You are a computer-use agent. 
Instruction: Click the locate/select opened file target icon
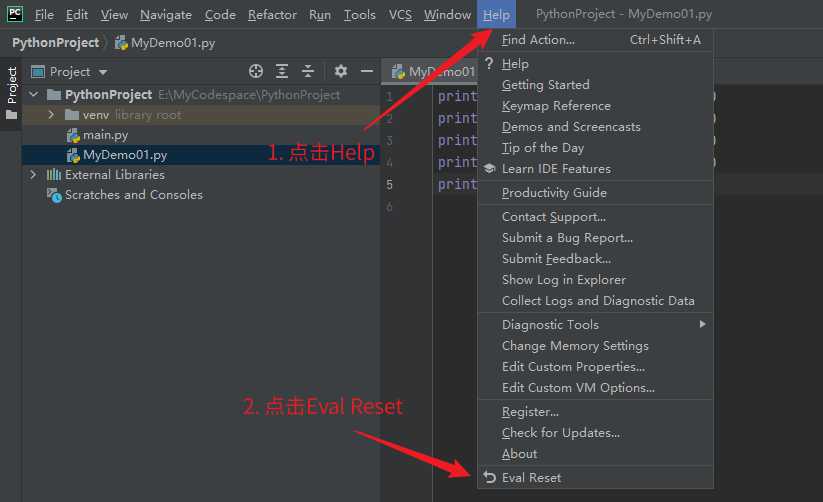(256, 71)
